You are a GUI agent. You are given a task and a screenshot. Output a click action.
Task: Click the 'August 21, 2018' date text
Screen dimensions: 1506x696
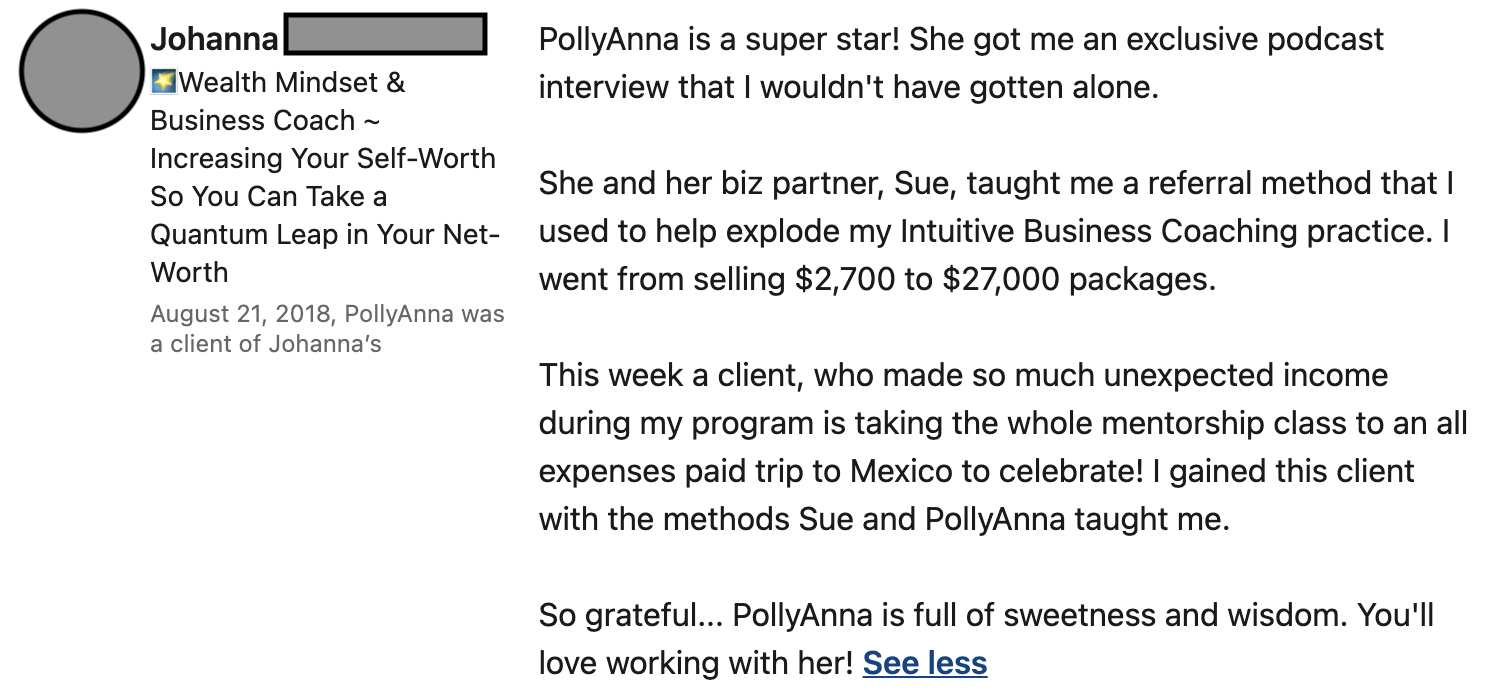[241, 314]
